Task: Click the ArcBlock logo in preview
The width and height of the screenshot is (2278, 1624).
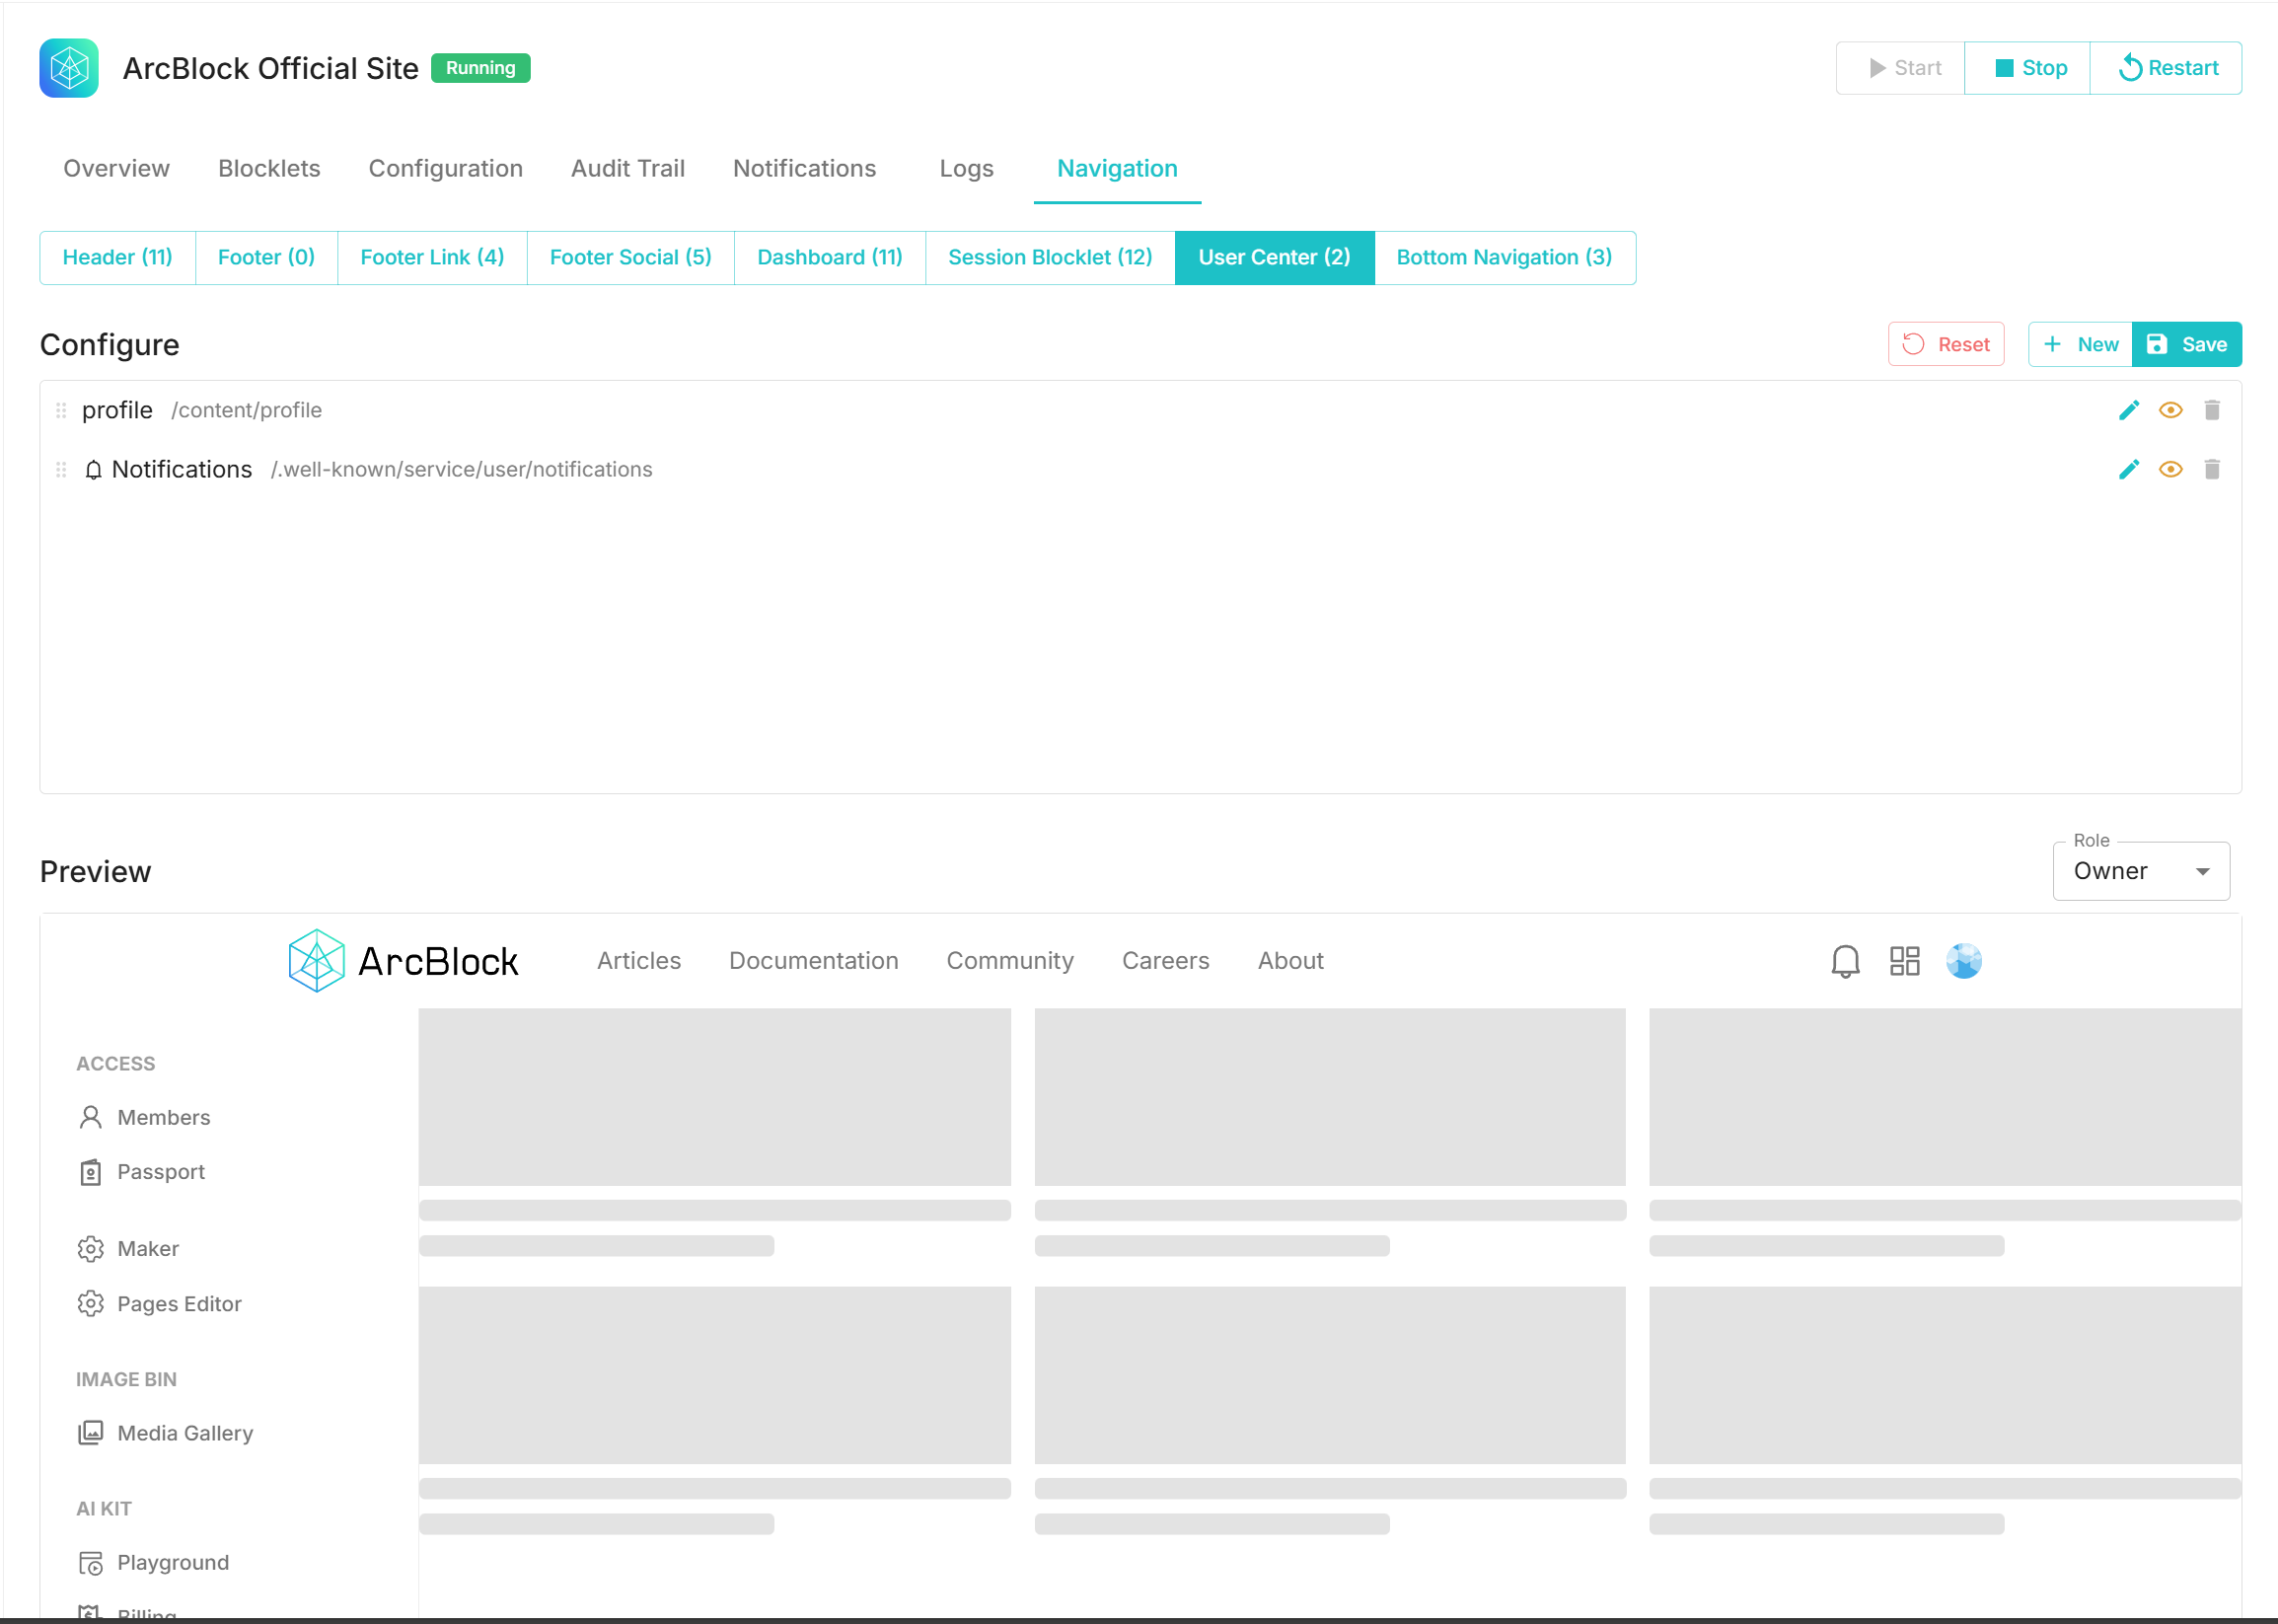Action: (403, 961)
